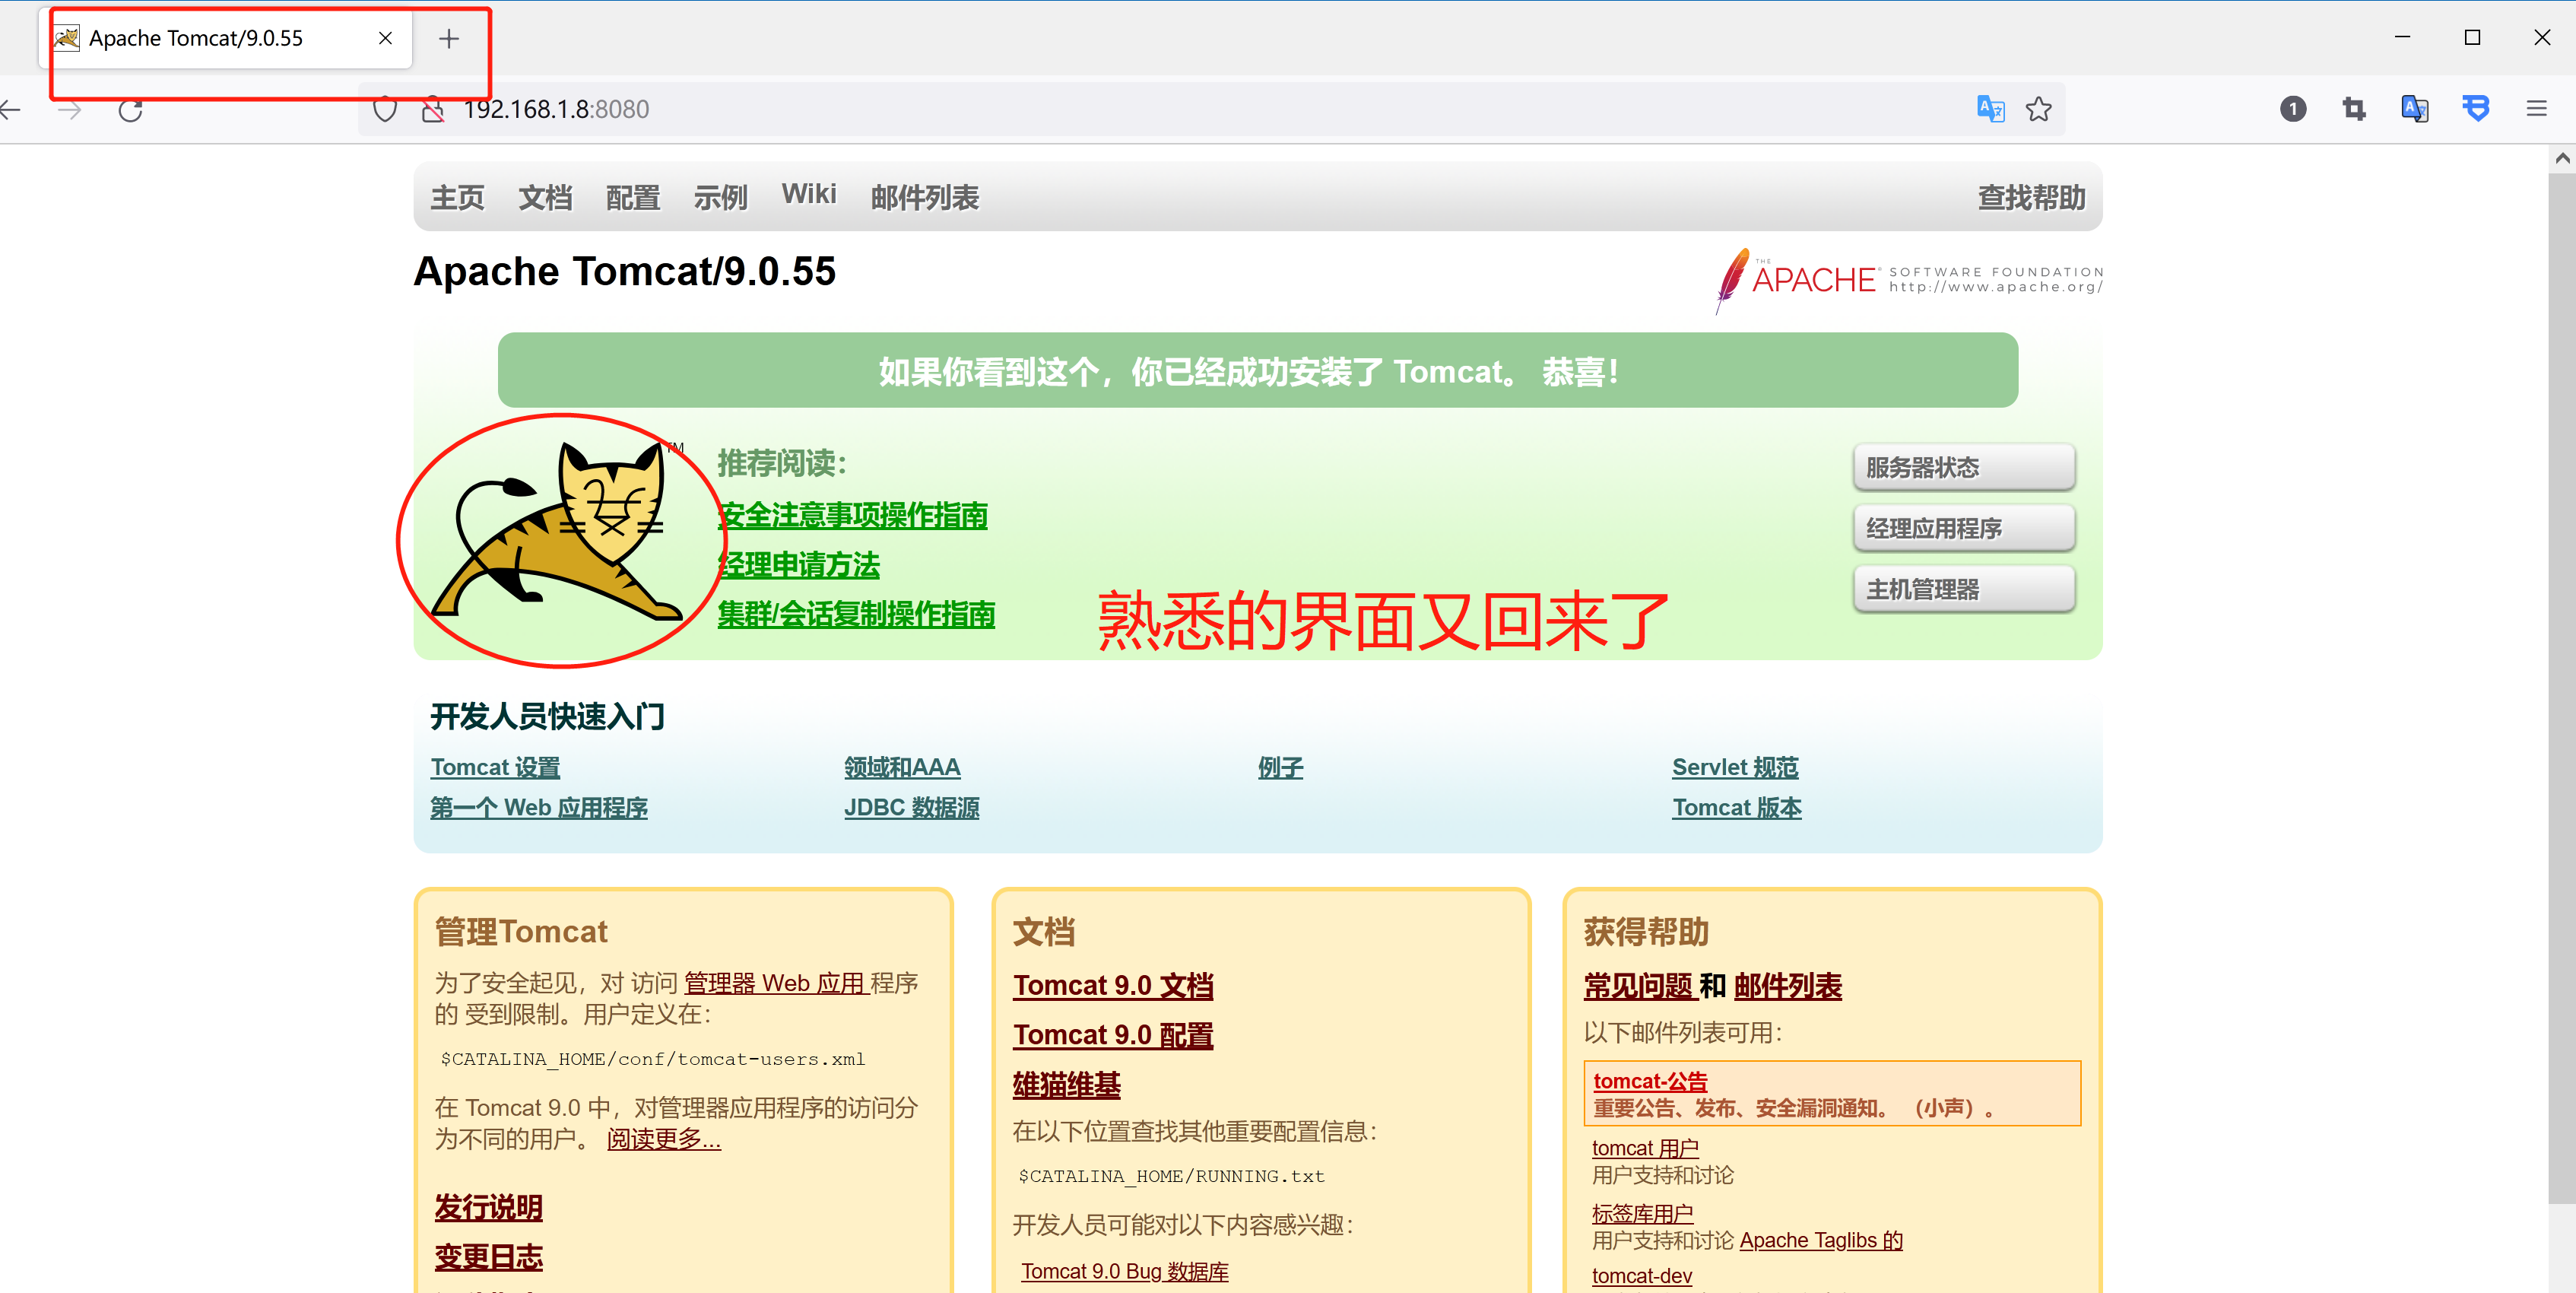Viewport: 2576px width, 1293px height.
Task: Open Wiki in the navigation bar
Action: click(809, 194)
